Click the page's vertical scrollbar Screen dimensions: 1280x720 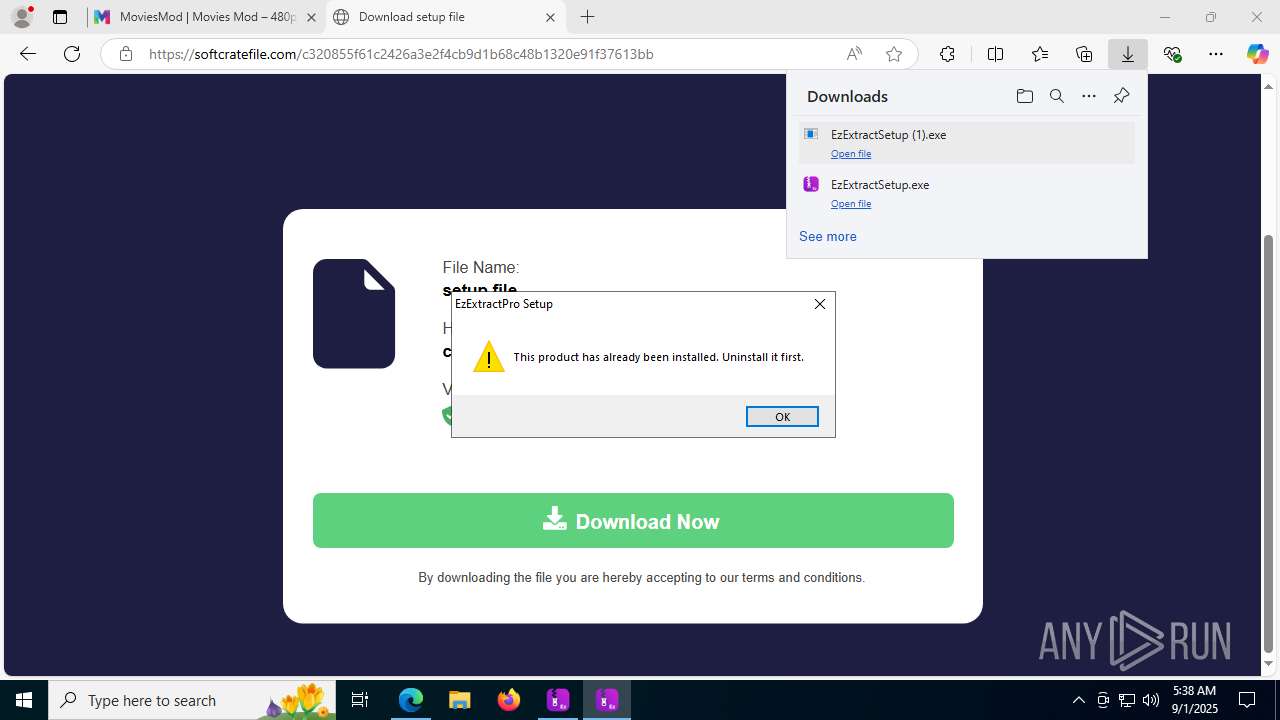pyautogui.click(x=1269, y=444)
